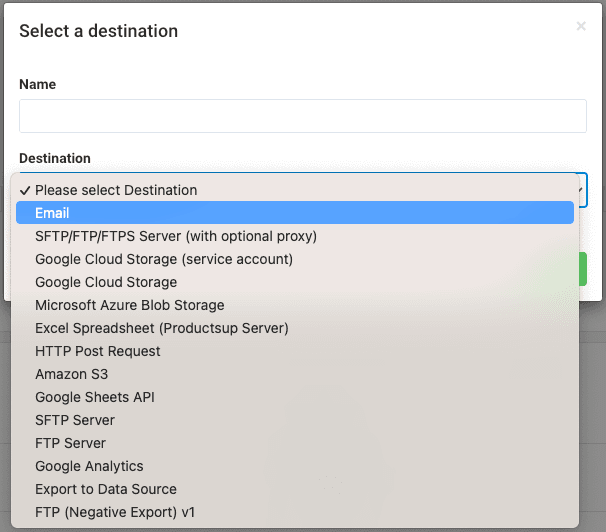Select Google Analytics from the list

click(89, 466)
